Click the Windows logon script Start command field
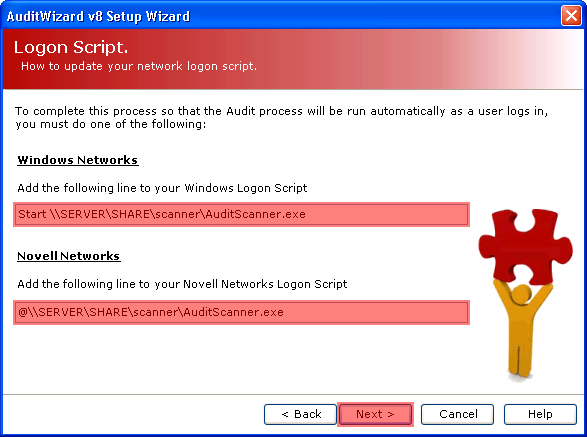The width and height of the screenshot is (587, 437). (241, 215)
